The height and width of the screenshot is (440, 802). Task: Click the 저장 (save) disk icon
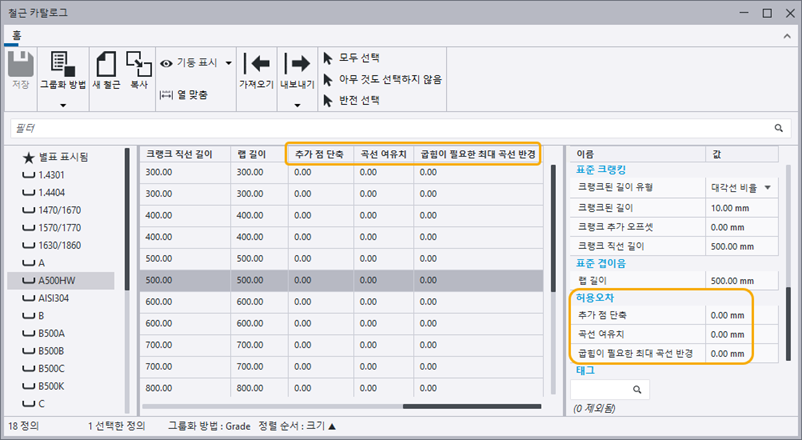tap(20, 65)
